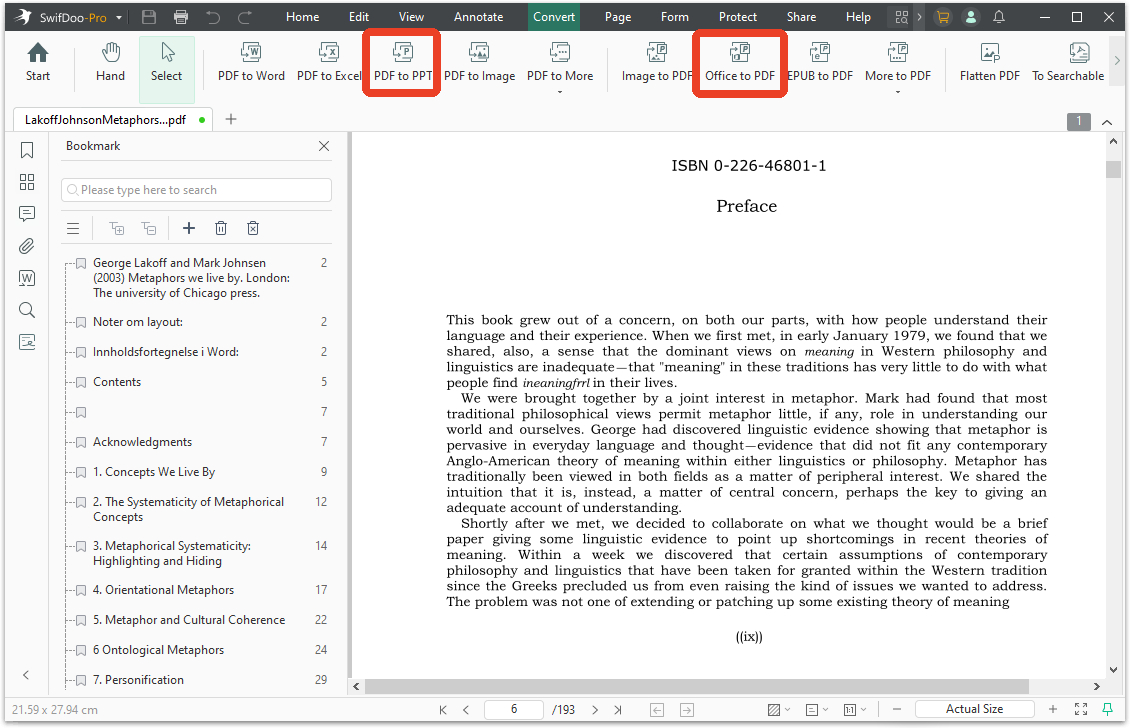Convert PDF to Image
Image resolution: width=1130 pixels, height=728 pixels.
coord(479,63)
